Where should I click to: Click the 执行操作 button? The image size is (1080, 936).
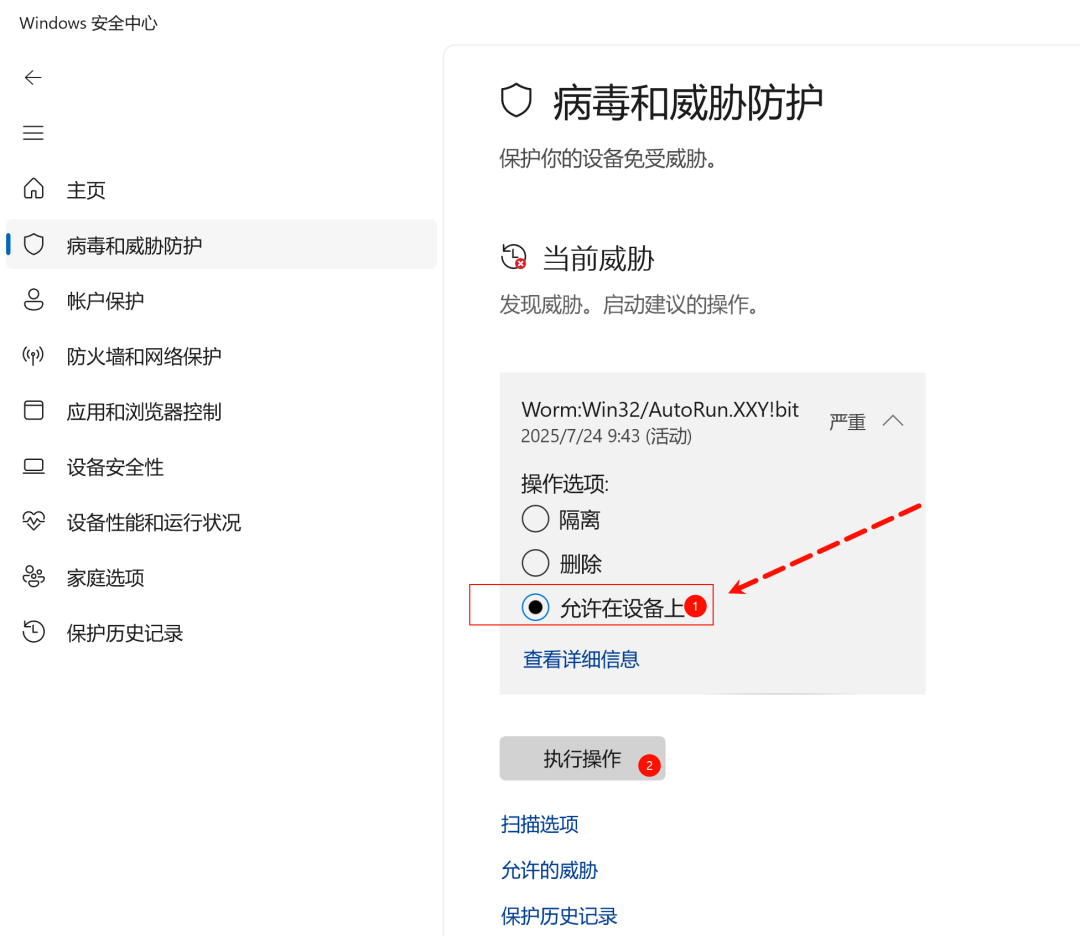pos(582,758)
